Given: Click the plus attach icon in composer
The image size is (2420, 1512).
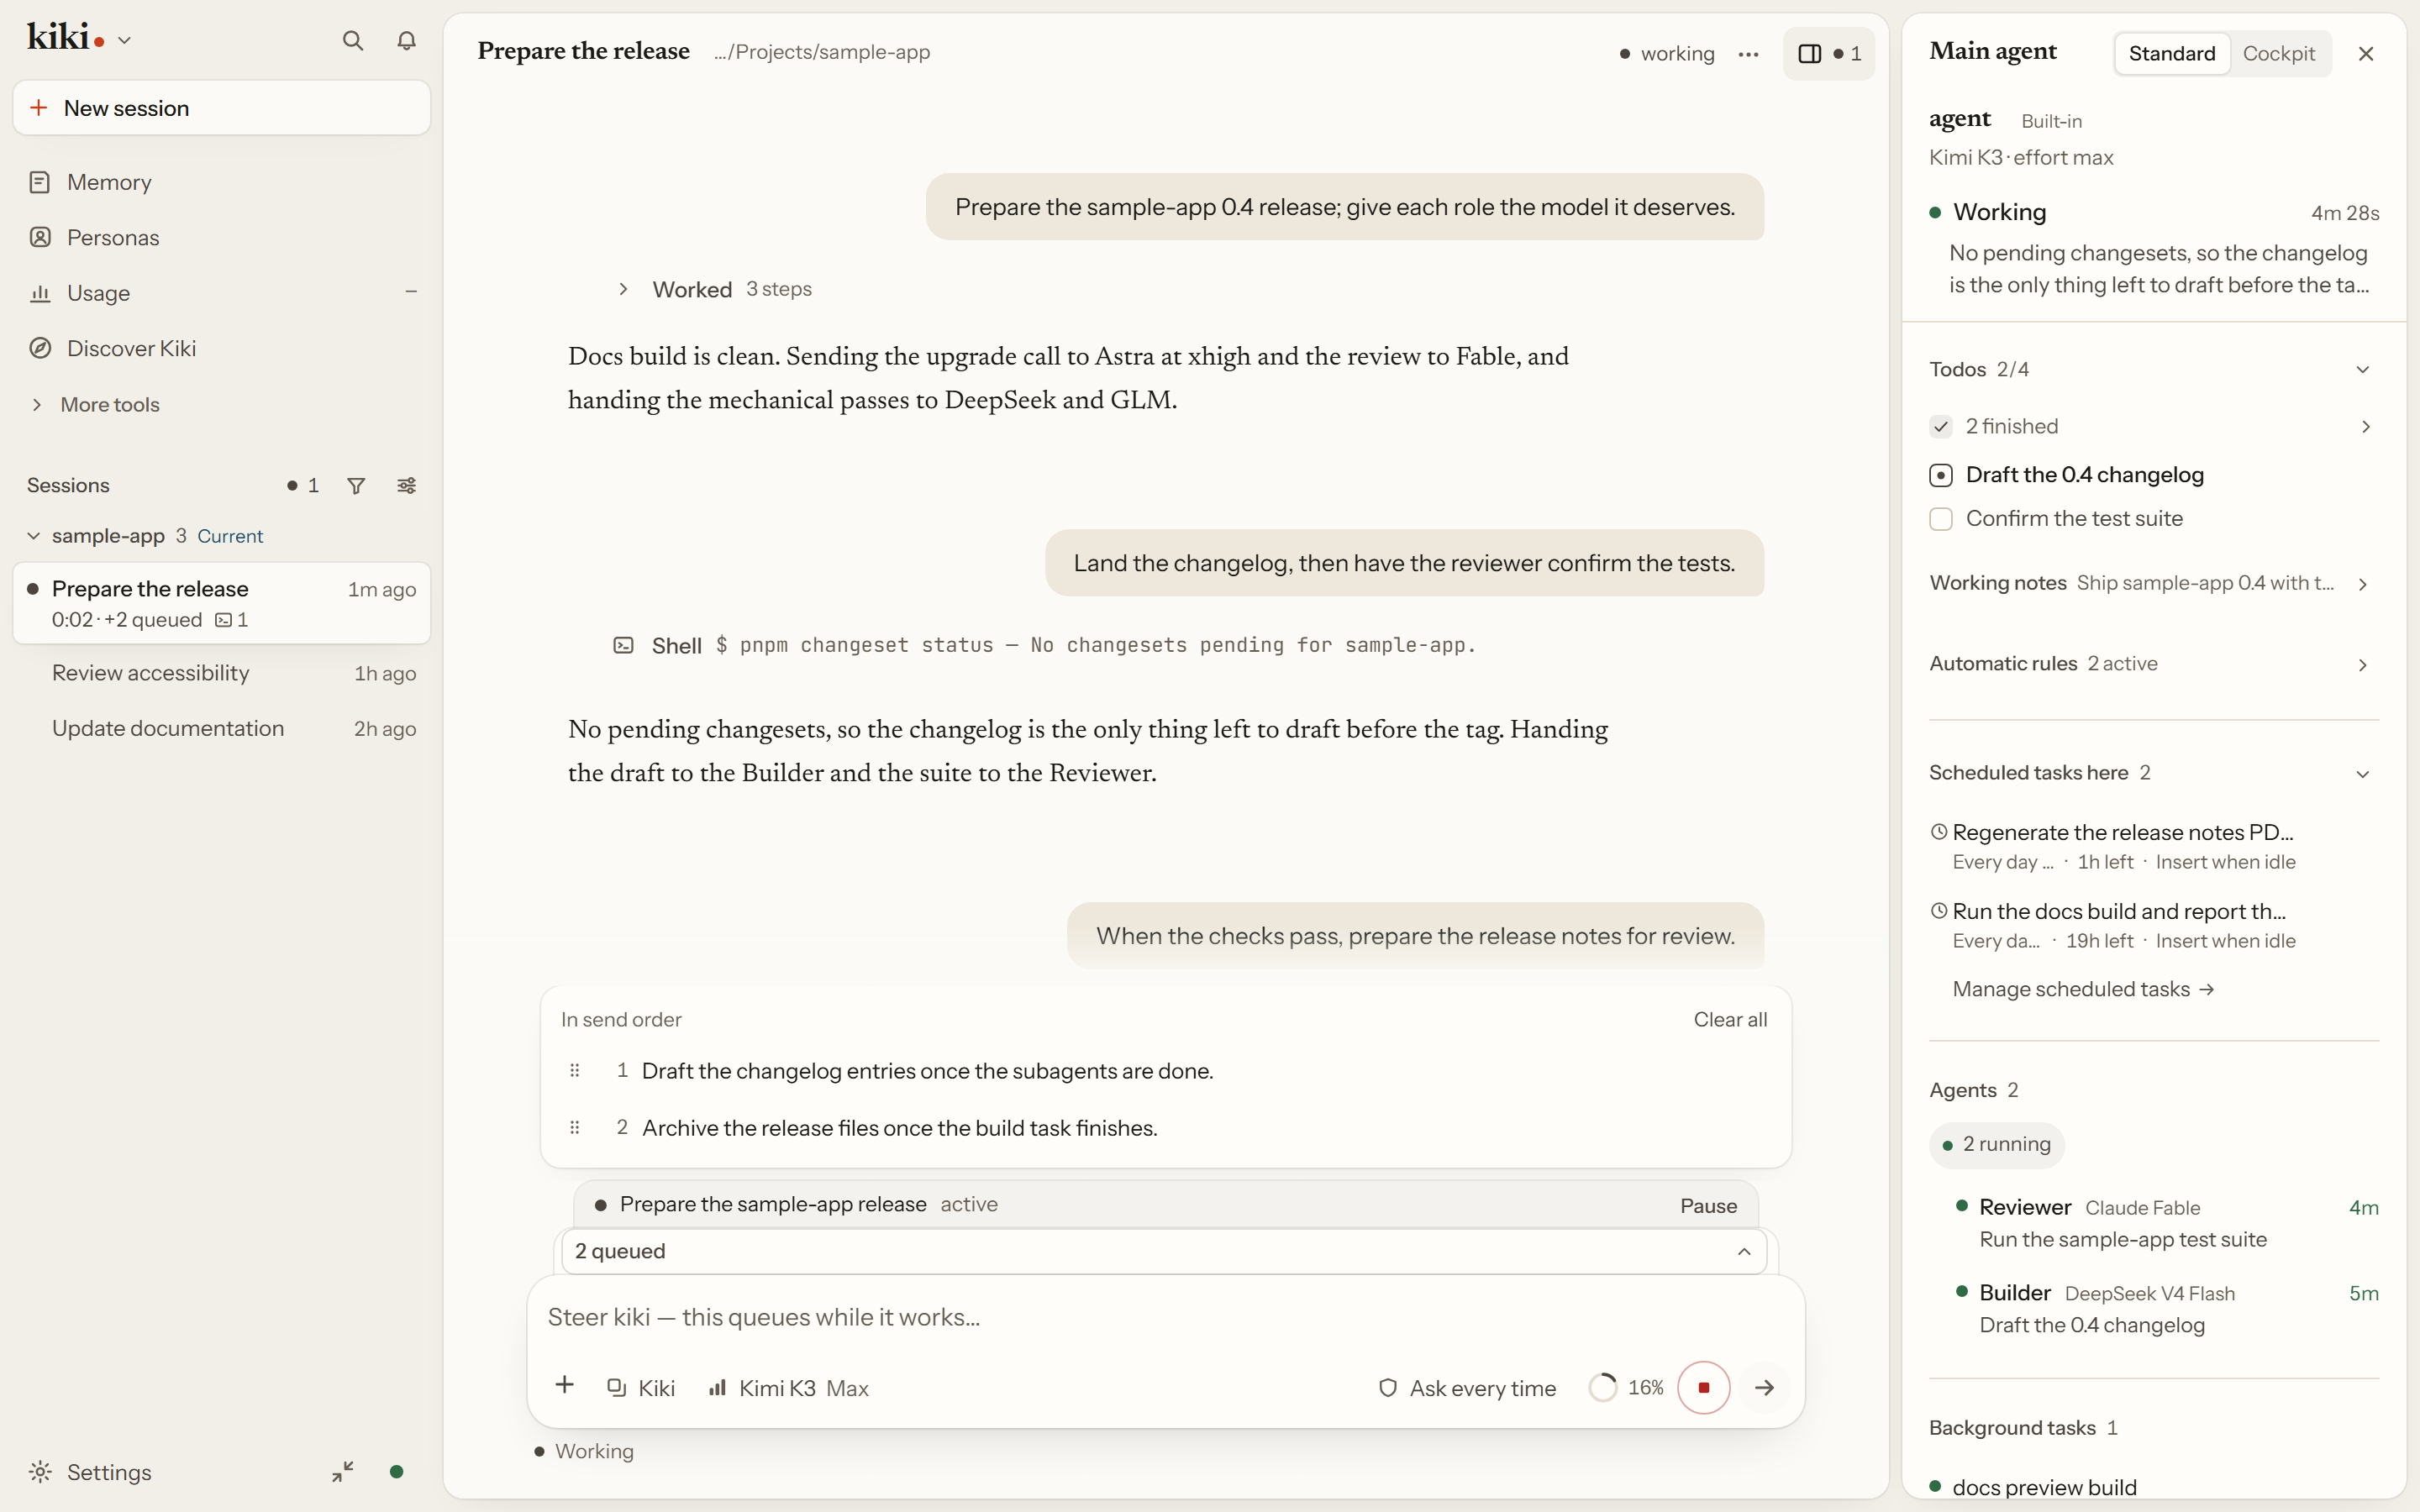Looking at the screenshot, I should pyautogui.click(x=564, y=1385).
